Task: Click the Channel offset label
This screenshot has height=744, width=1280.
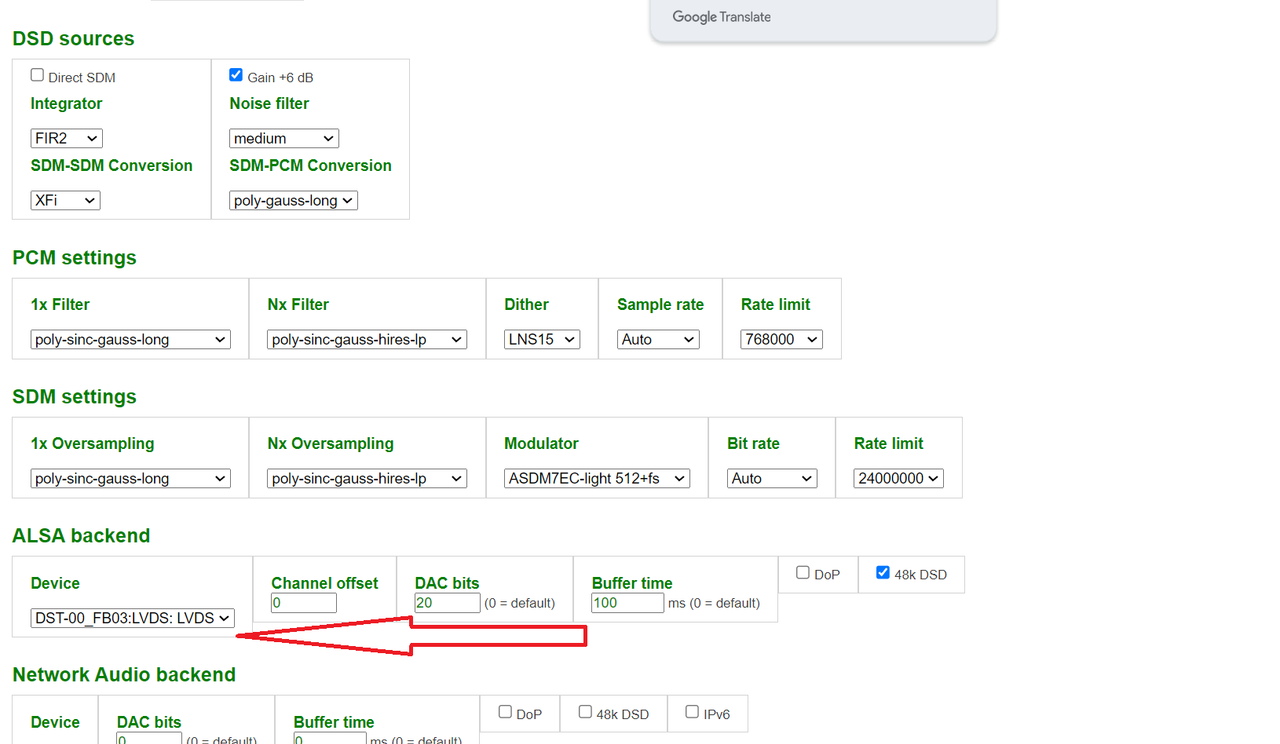Action: coord(325,583)
